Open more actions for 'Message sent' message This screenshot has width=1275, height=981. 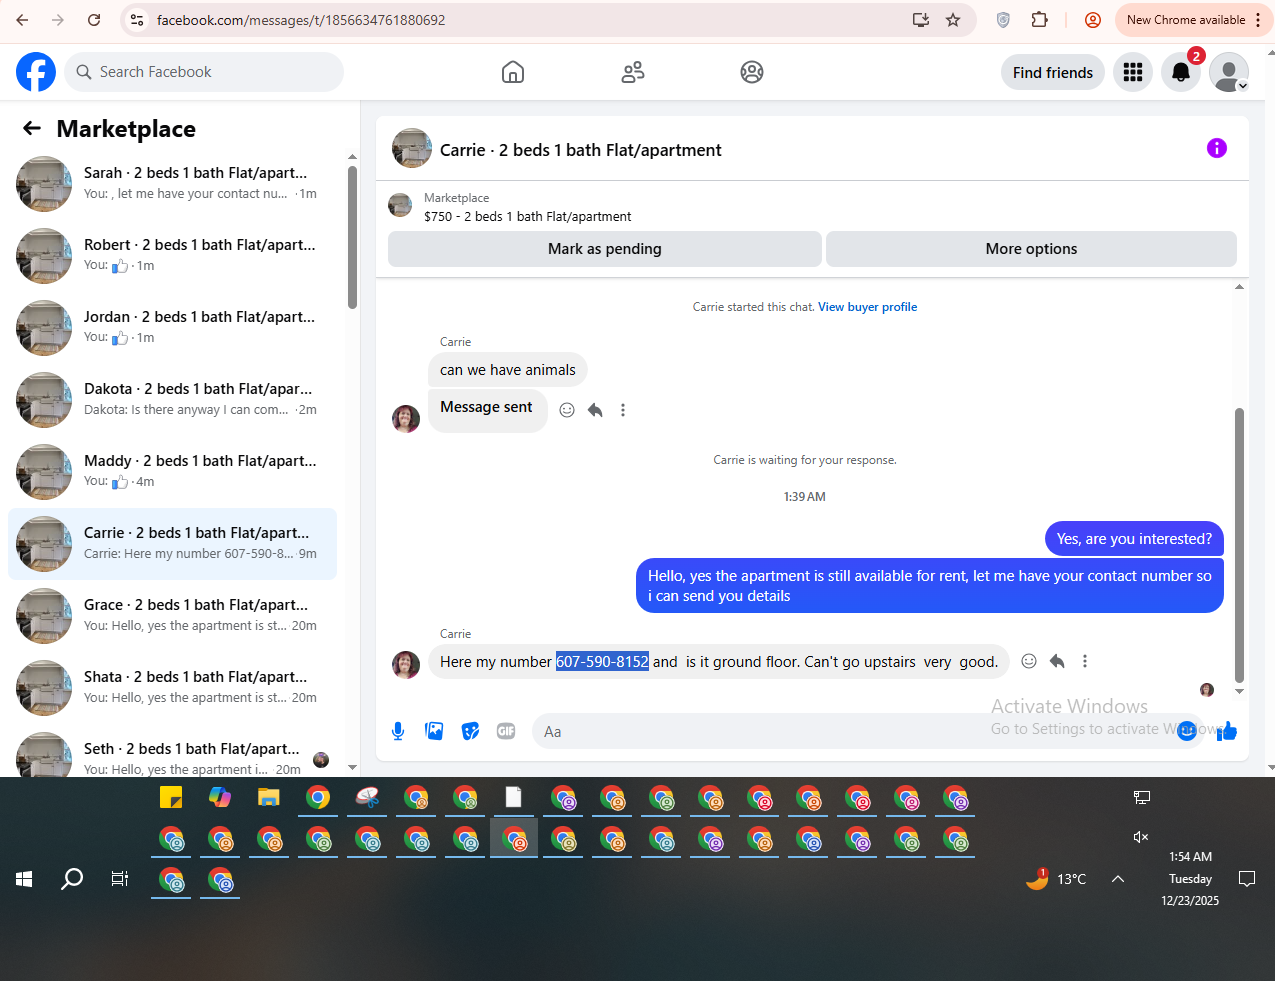623,410
